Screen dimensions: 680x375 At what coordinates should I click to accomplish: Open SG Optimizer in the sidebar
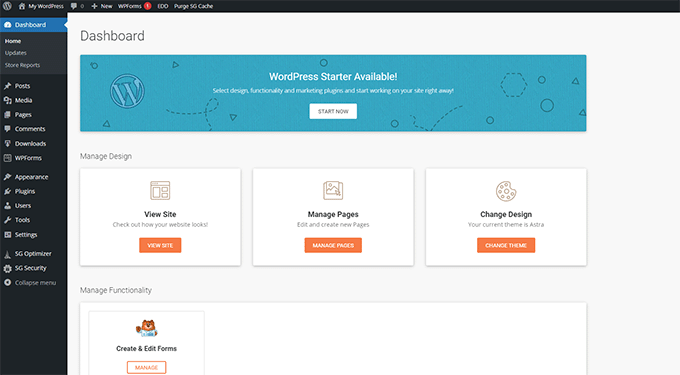click(33, 254)
